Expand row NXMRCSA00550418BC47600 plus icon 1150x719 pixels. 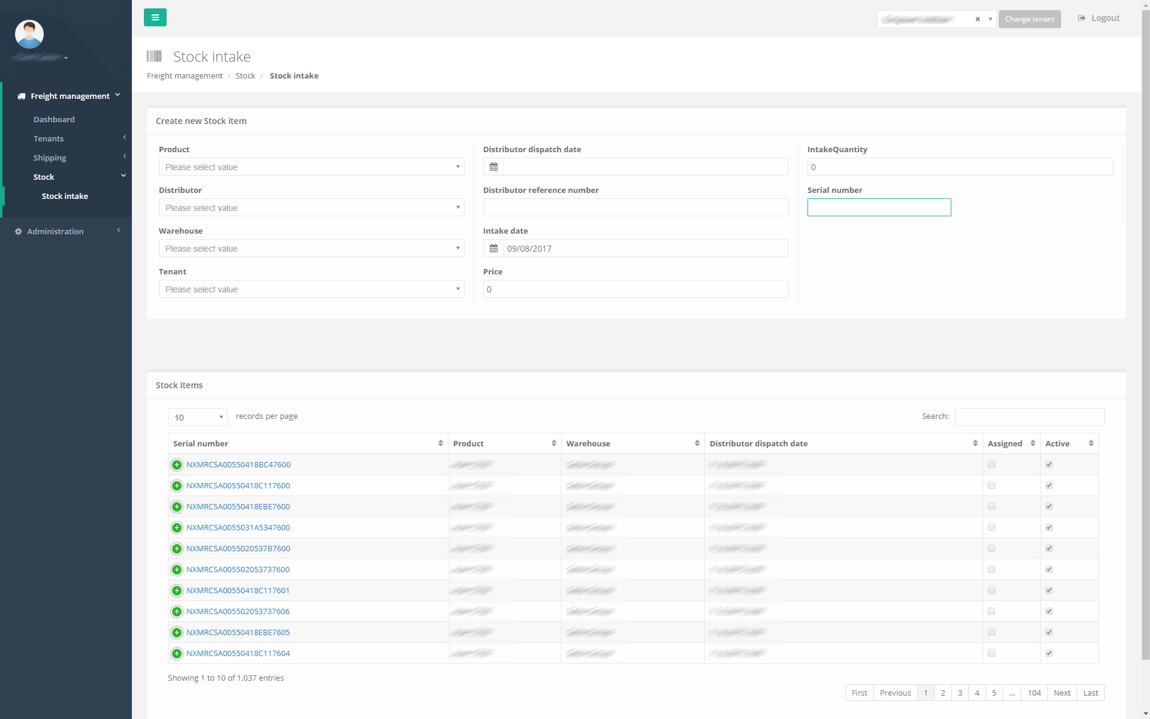click(177, 464)
